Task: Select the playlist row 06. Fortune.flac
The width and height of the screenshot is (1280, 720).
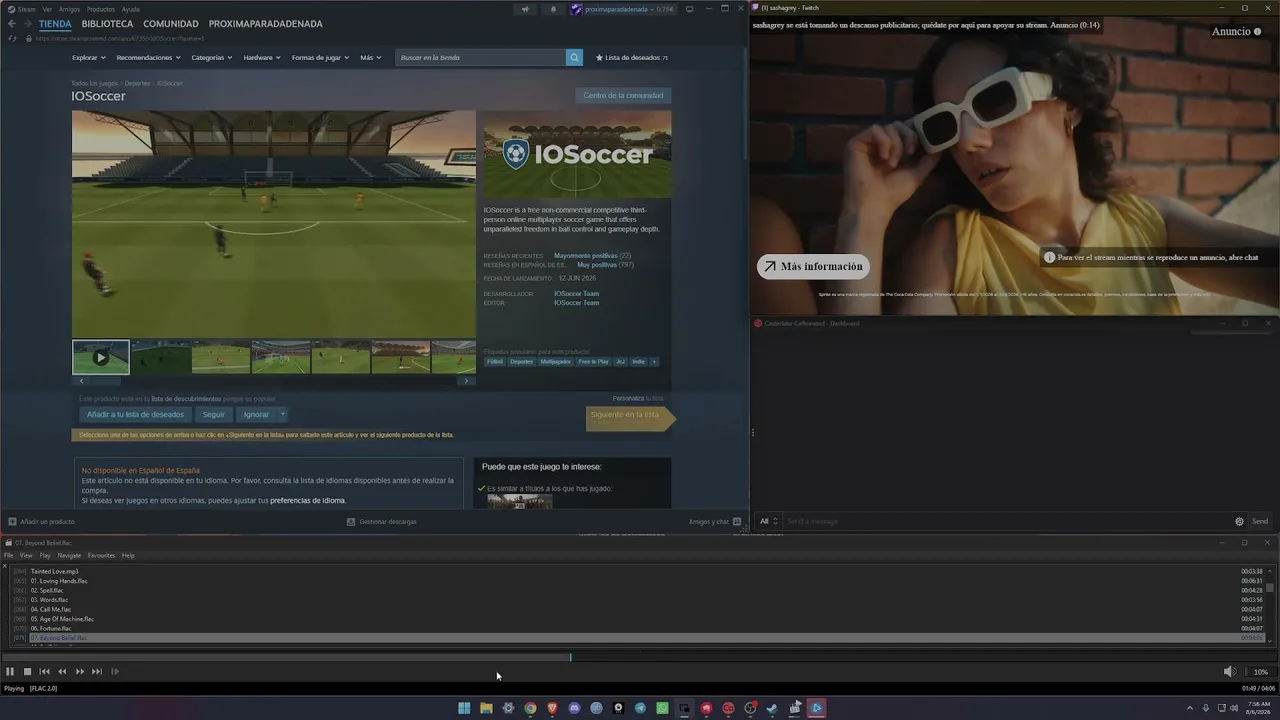Action: [x=638, y=628]
